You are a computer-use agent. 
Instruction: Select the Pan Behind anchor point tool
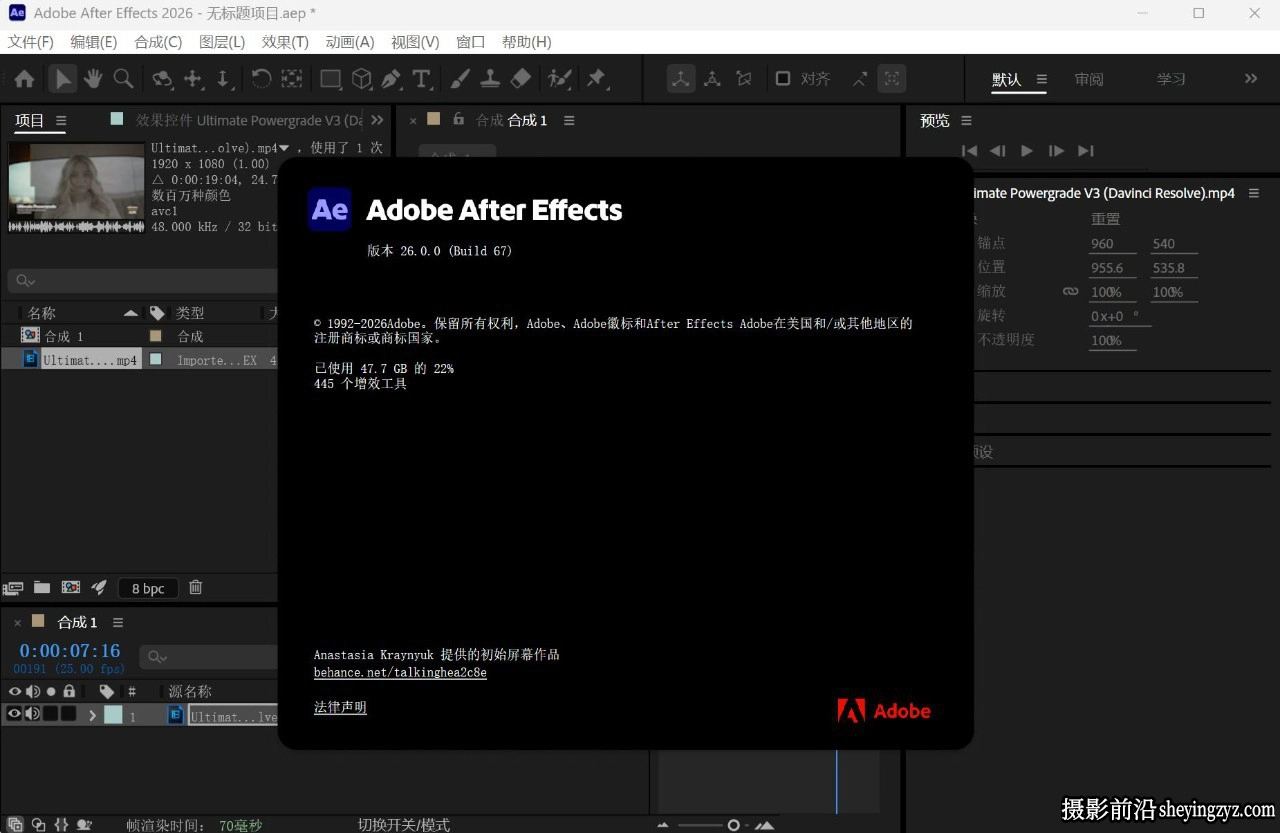tap(292, 79)
